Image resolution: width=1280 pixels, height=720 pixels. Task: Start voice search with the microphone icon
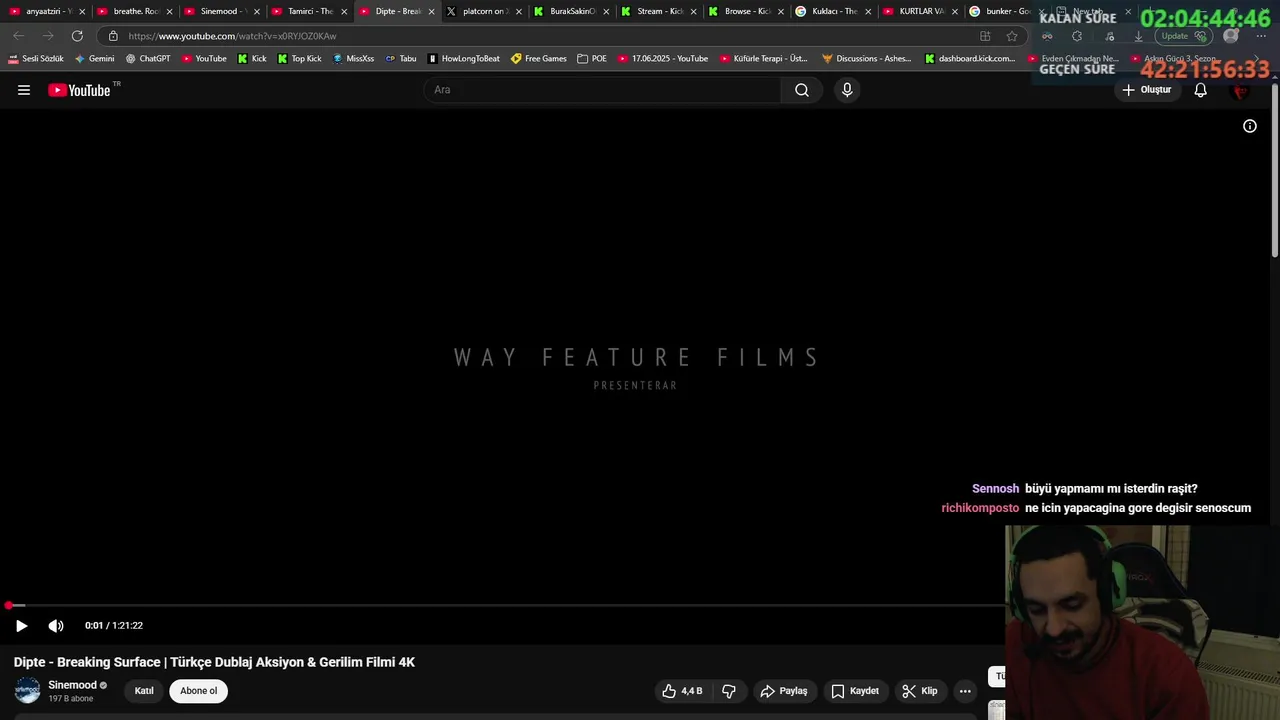click(847, 90)
